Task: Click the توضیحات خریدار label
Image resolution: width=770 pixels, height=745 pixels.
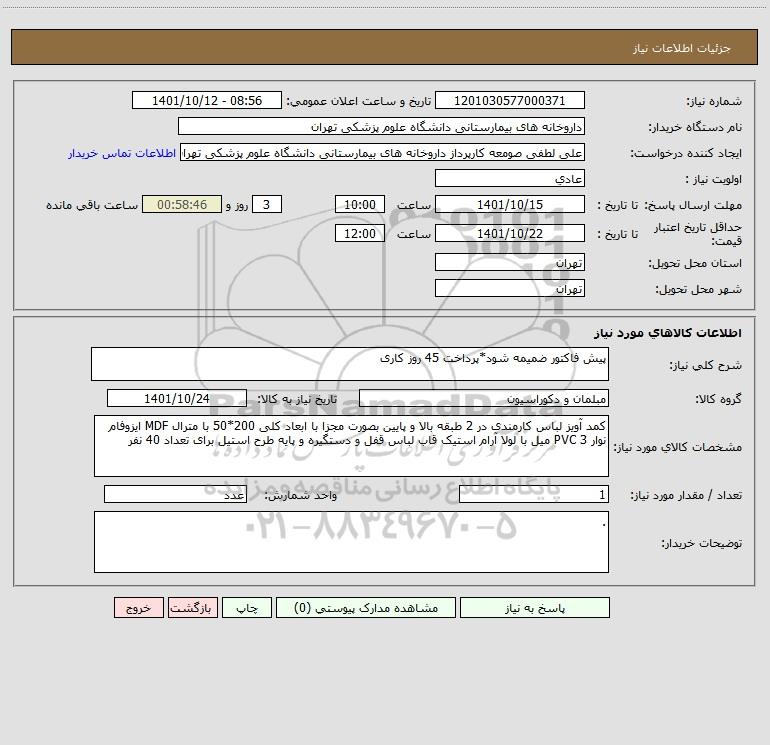Action: [701, 543]
